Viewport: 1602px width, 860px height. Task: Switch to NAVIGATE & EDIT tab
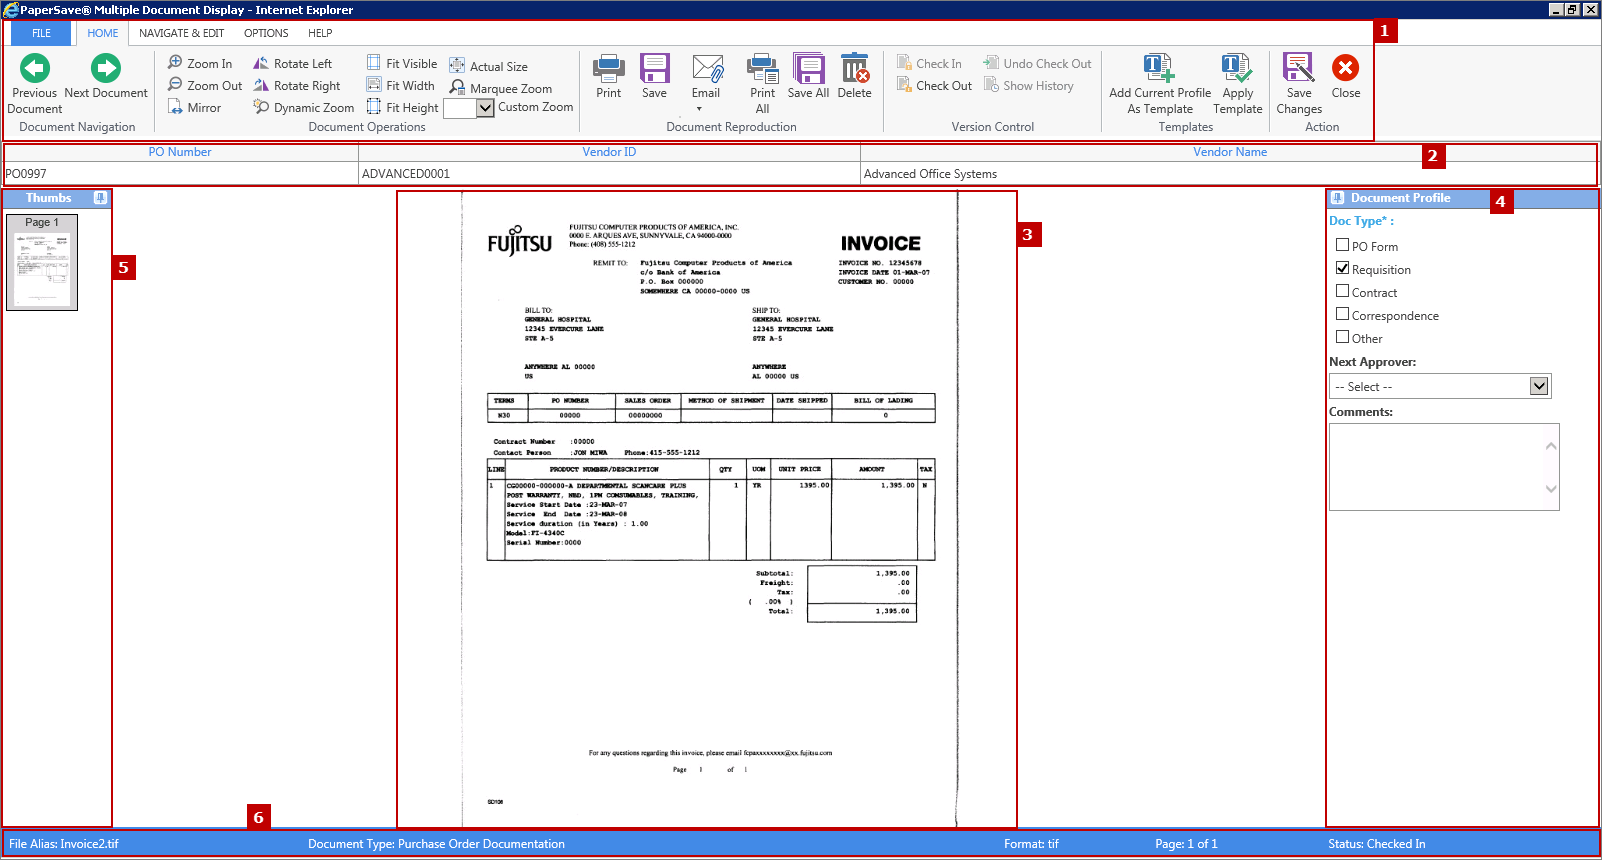coord(181,33)
